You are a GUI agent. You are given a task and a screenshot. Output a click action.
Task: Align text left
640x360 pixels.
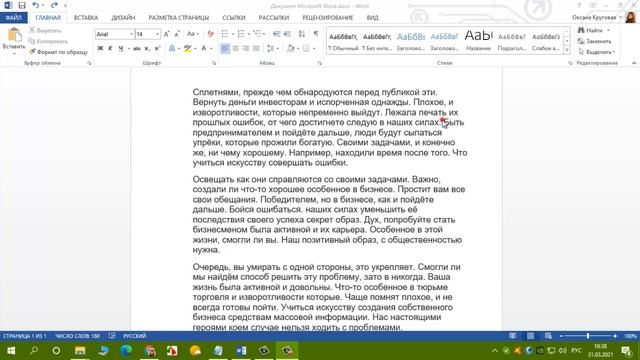225,49
